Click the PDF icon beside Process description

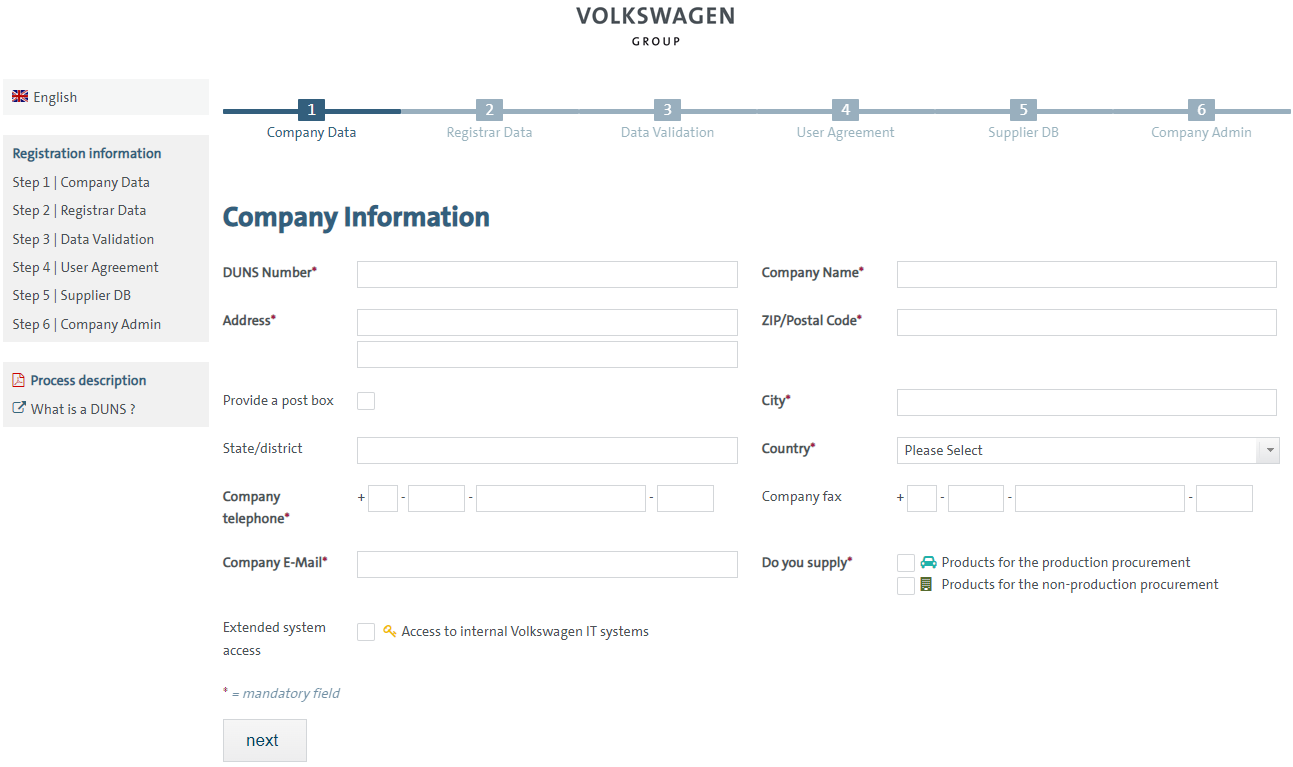tap(18, 380)
